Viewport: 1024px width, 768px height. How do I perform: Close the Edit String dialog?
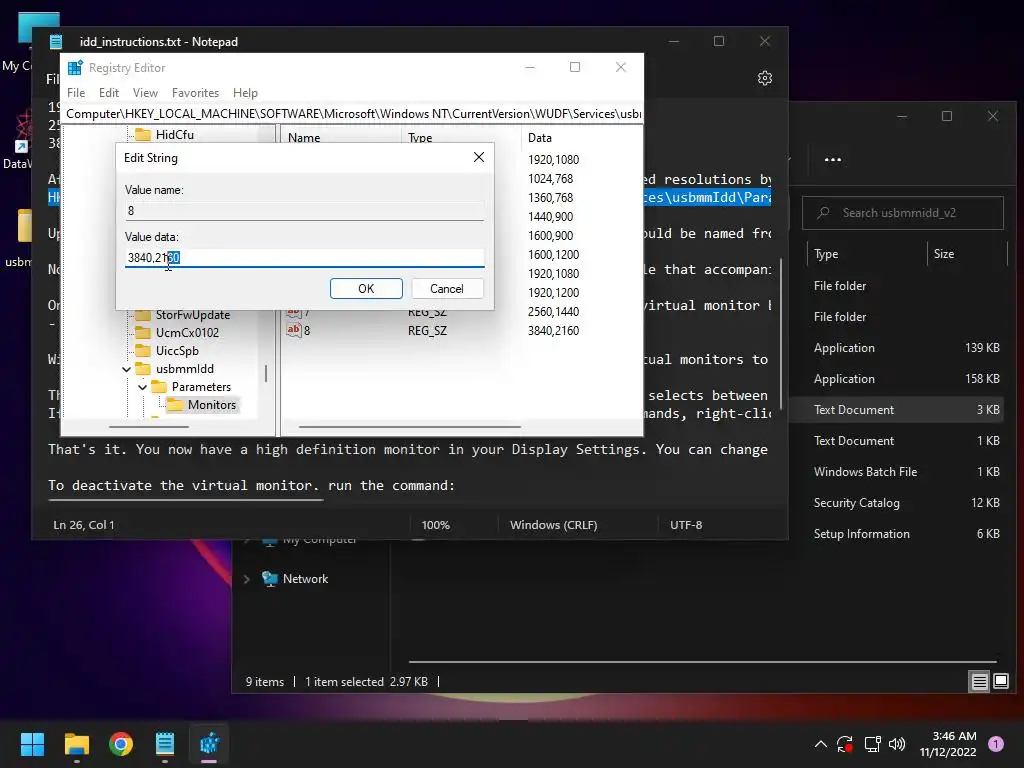[x=479, y=157]
